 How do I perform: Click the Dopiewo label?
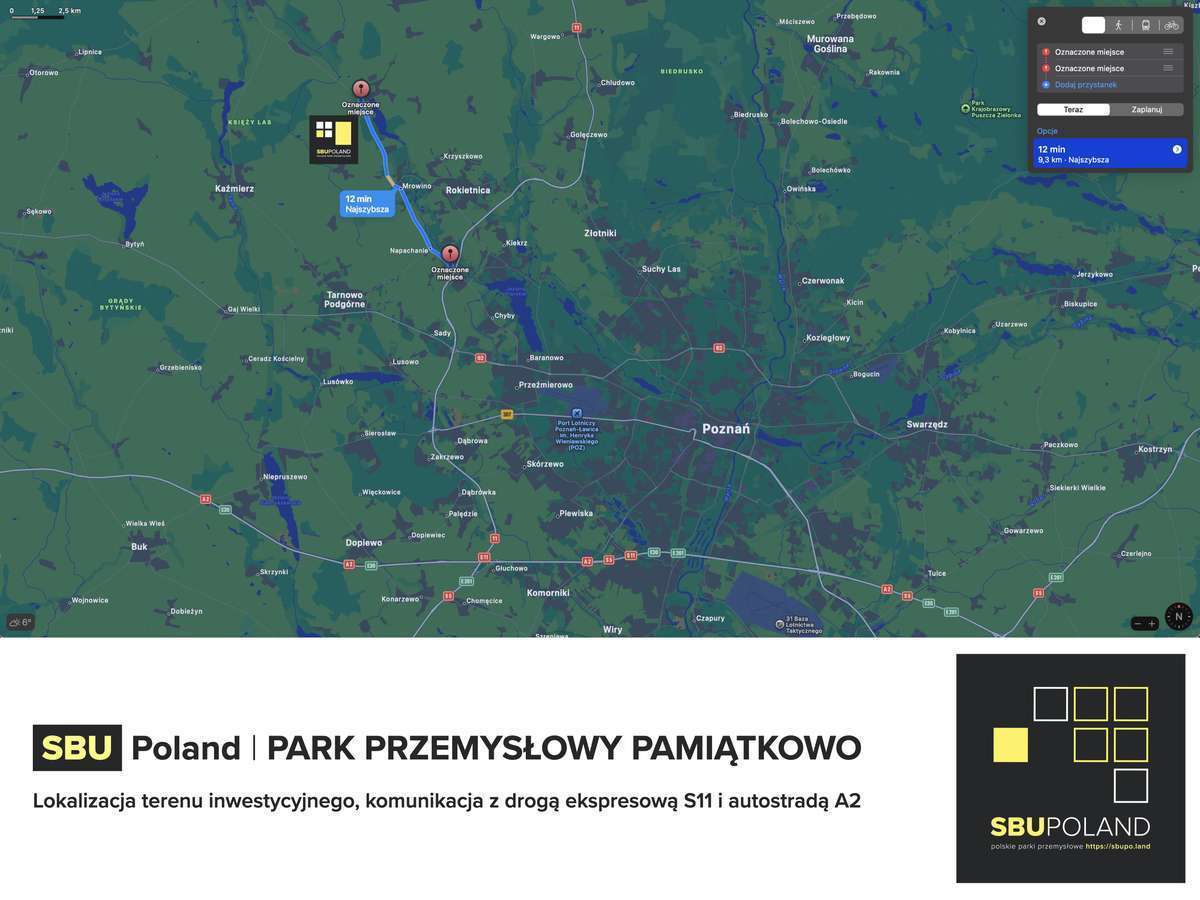pos(364,543)
